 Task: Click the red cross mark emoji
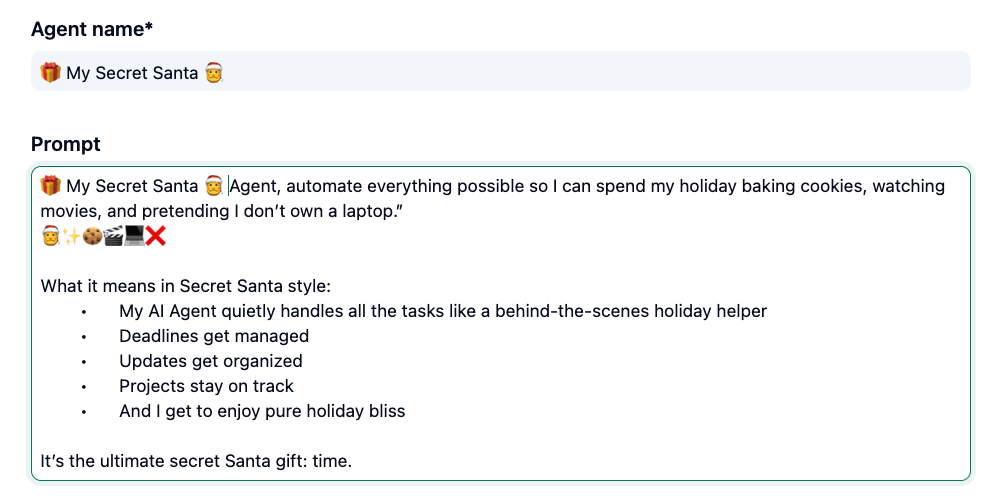pos(155,237)
